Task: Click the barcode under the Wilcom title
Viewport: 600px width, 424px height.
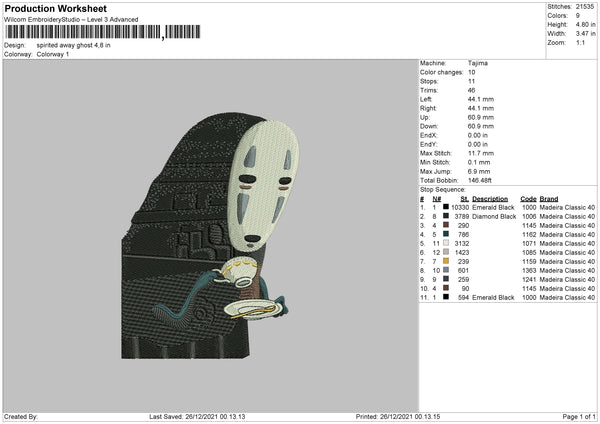Action: 103,32
